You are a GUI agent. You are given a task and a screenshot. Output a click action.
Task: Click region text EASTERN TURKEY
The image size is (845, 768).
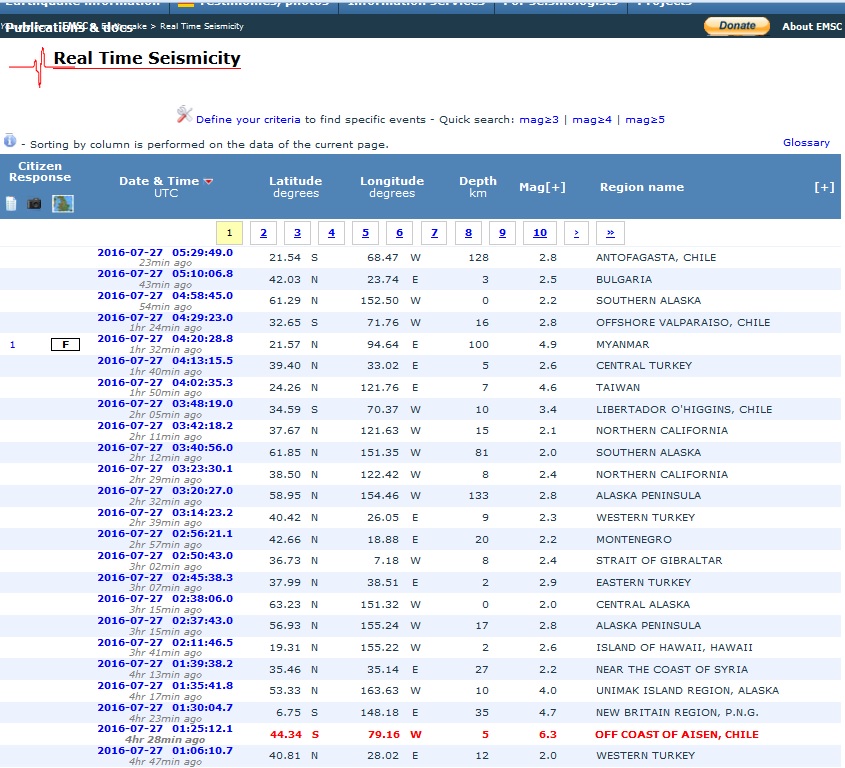coord(643,583)
